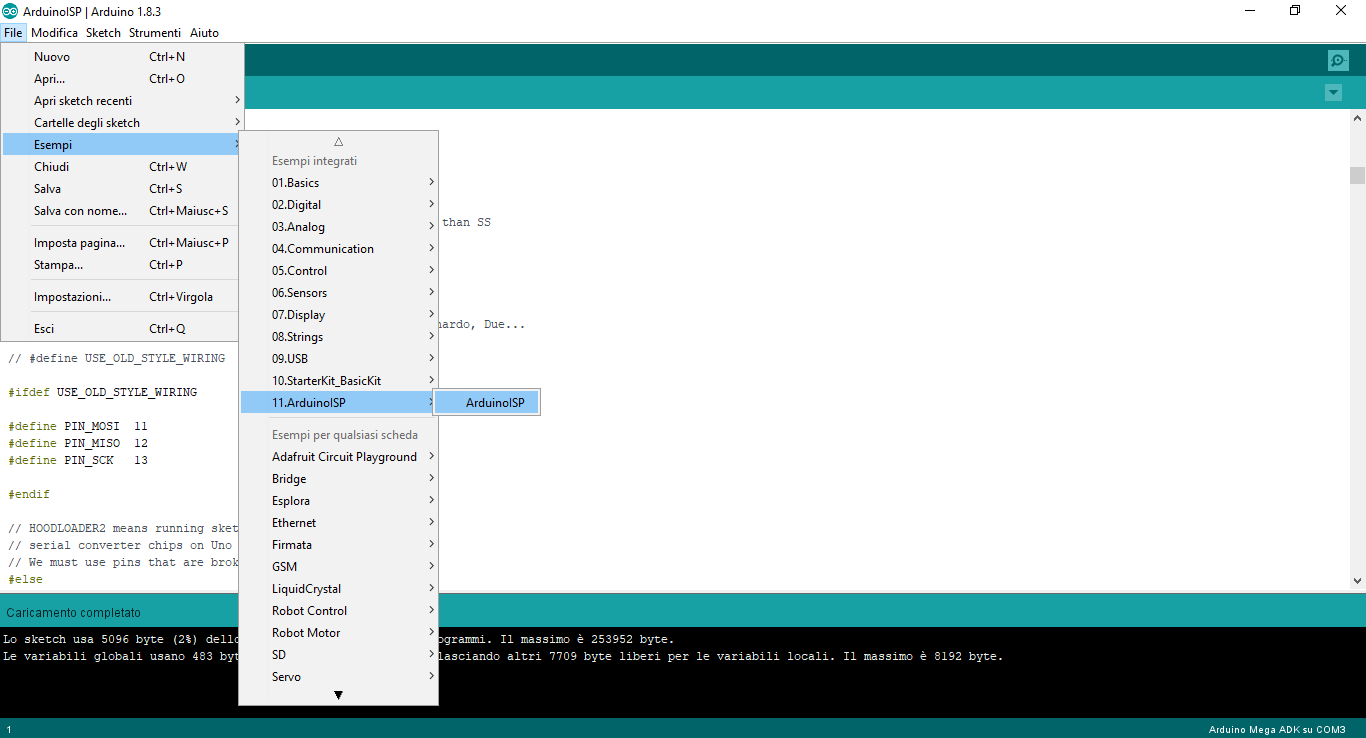1366x738 pixels.
Task: Expand the Firmata library examples
Action: [x=338, y=545]
